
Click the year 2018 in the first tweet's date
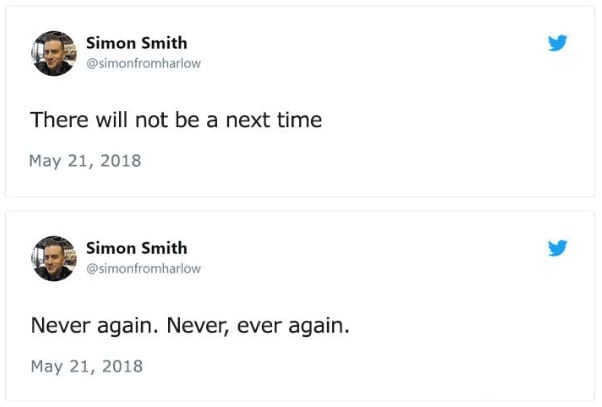pos(121,160)
